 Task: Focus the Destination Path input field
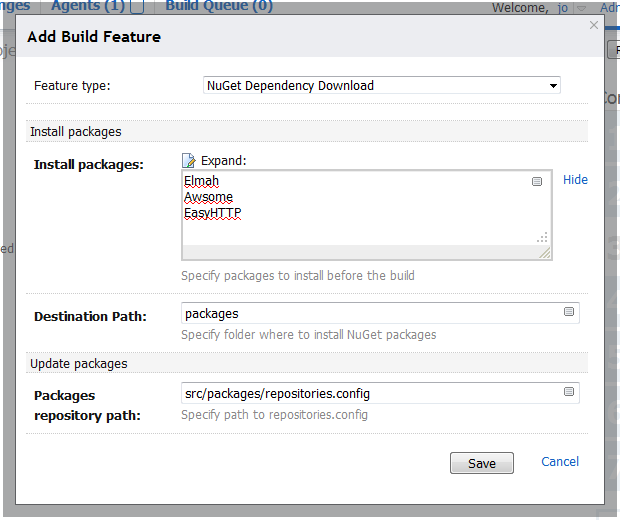click(370, 313)
